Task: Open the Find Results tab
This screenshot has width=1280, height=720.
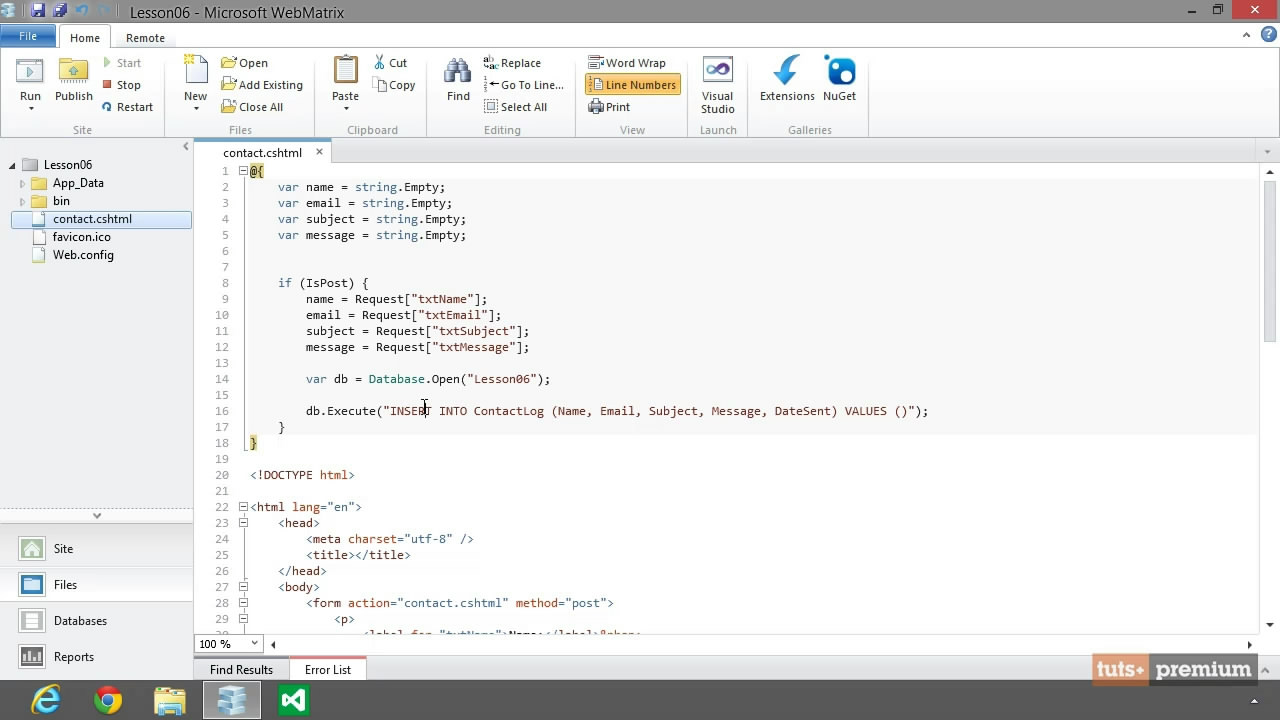Action: [x=241, y=670]
